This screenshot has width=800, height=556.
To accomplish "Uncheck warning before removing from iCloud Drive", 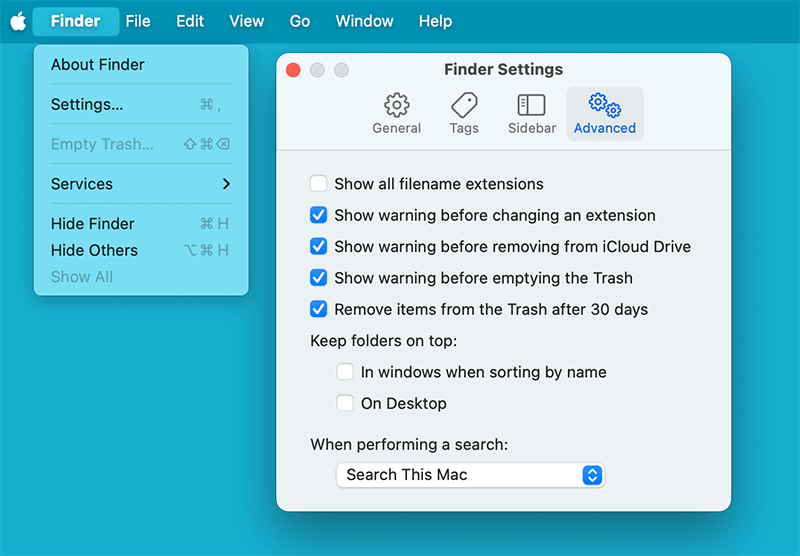I will (318, 246).
